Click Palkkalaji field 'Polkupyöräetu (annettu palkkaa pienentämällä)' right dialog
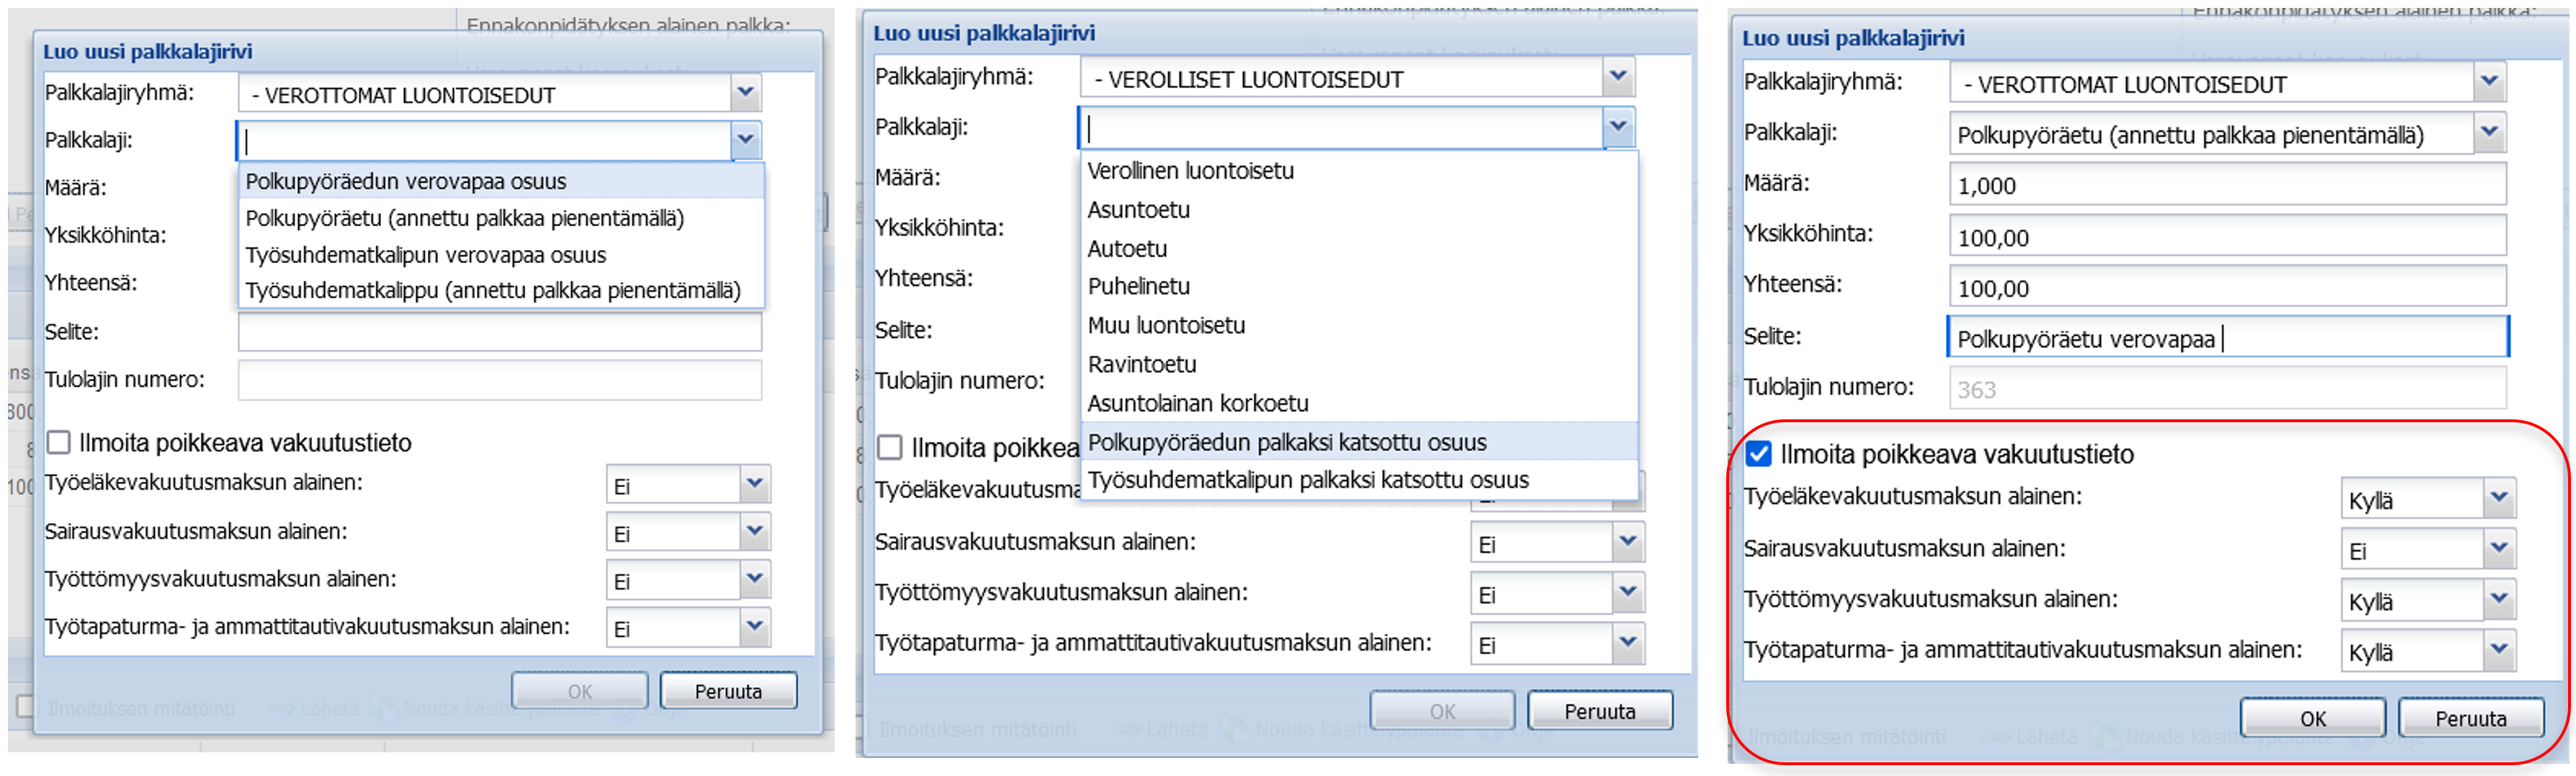The image size is (2576, 776). click(x=2212, y=134)
